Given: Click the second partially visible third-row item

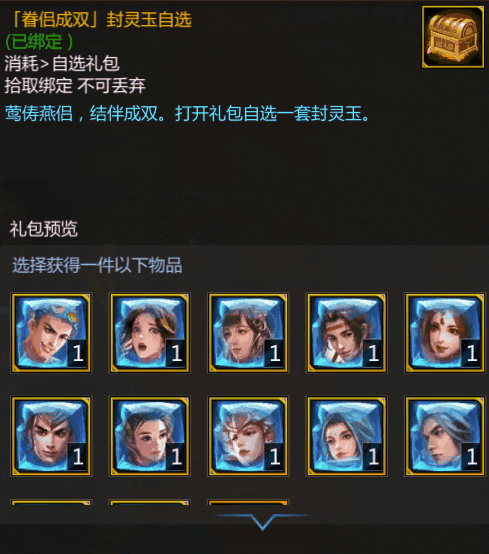Looking at the screenshot, I should pos(150,502).
